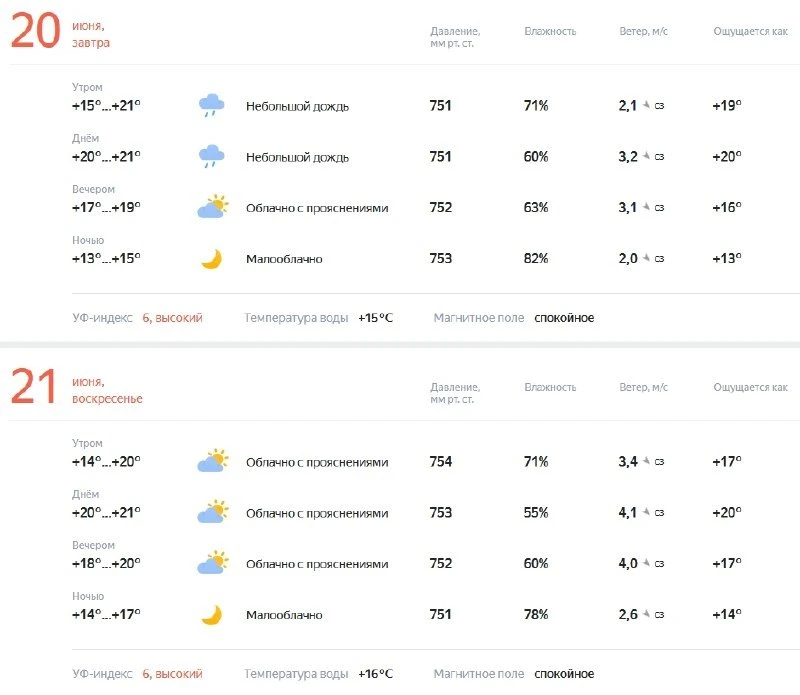
Task: Click the moon icon for June 21 night
Action: [x=212, y=615]
